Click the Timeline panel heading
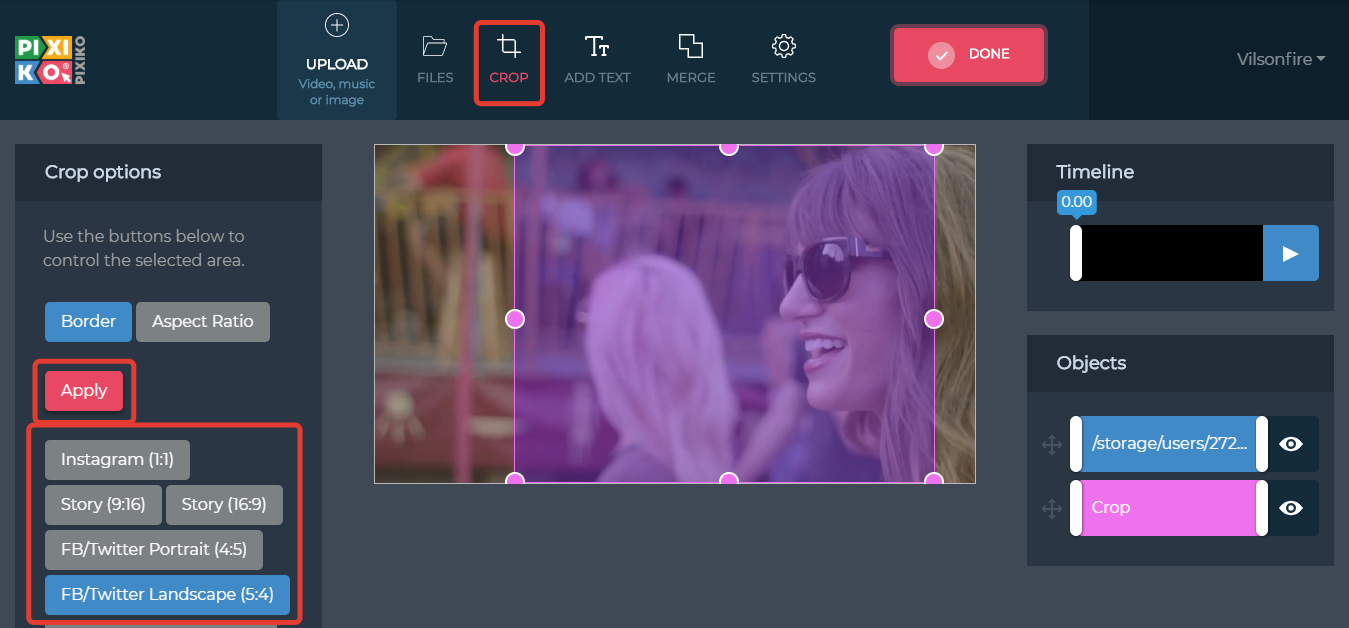This screenshot has width=1349, height=628. pos(1095,172)
